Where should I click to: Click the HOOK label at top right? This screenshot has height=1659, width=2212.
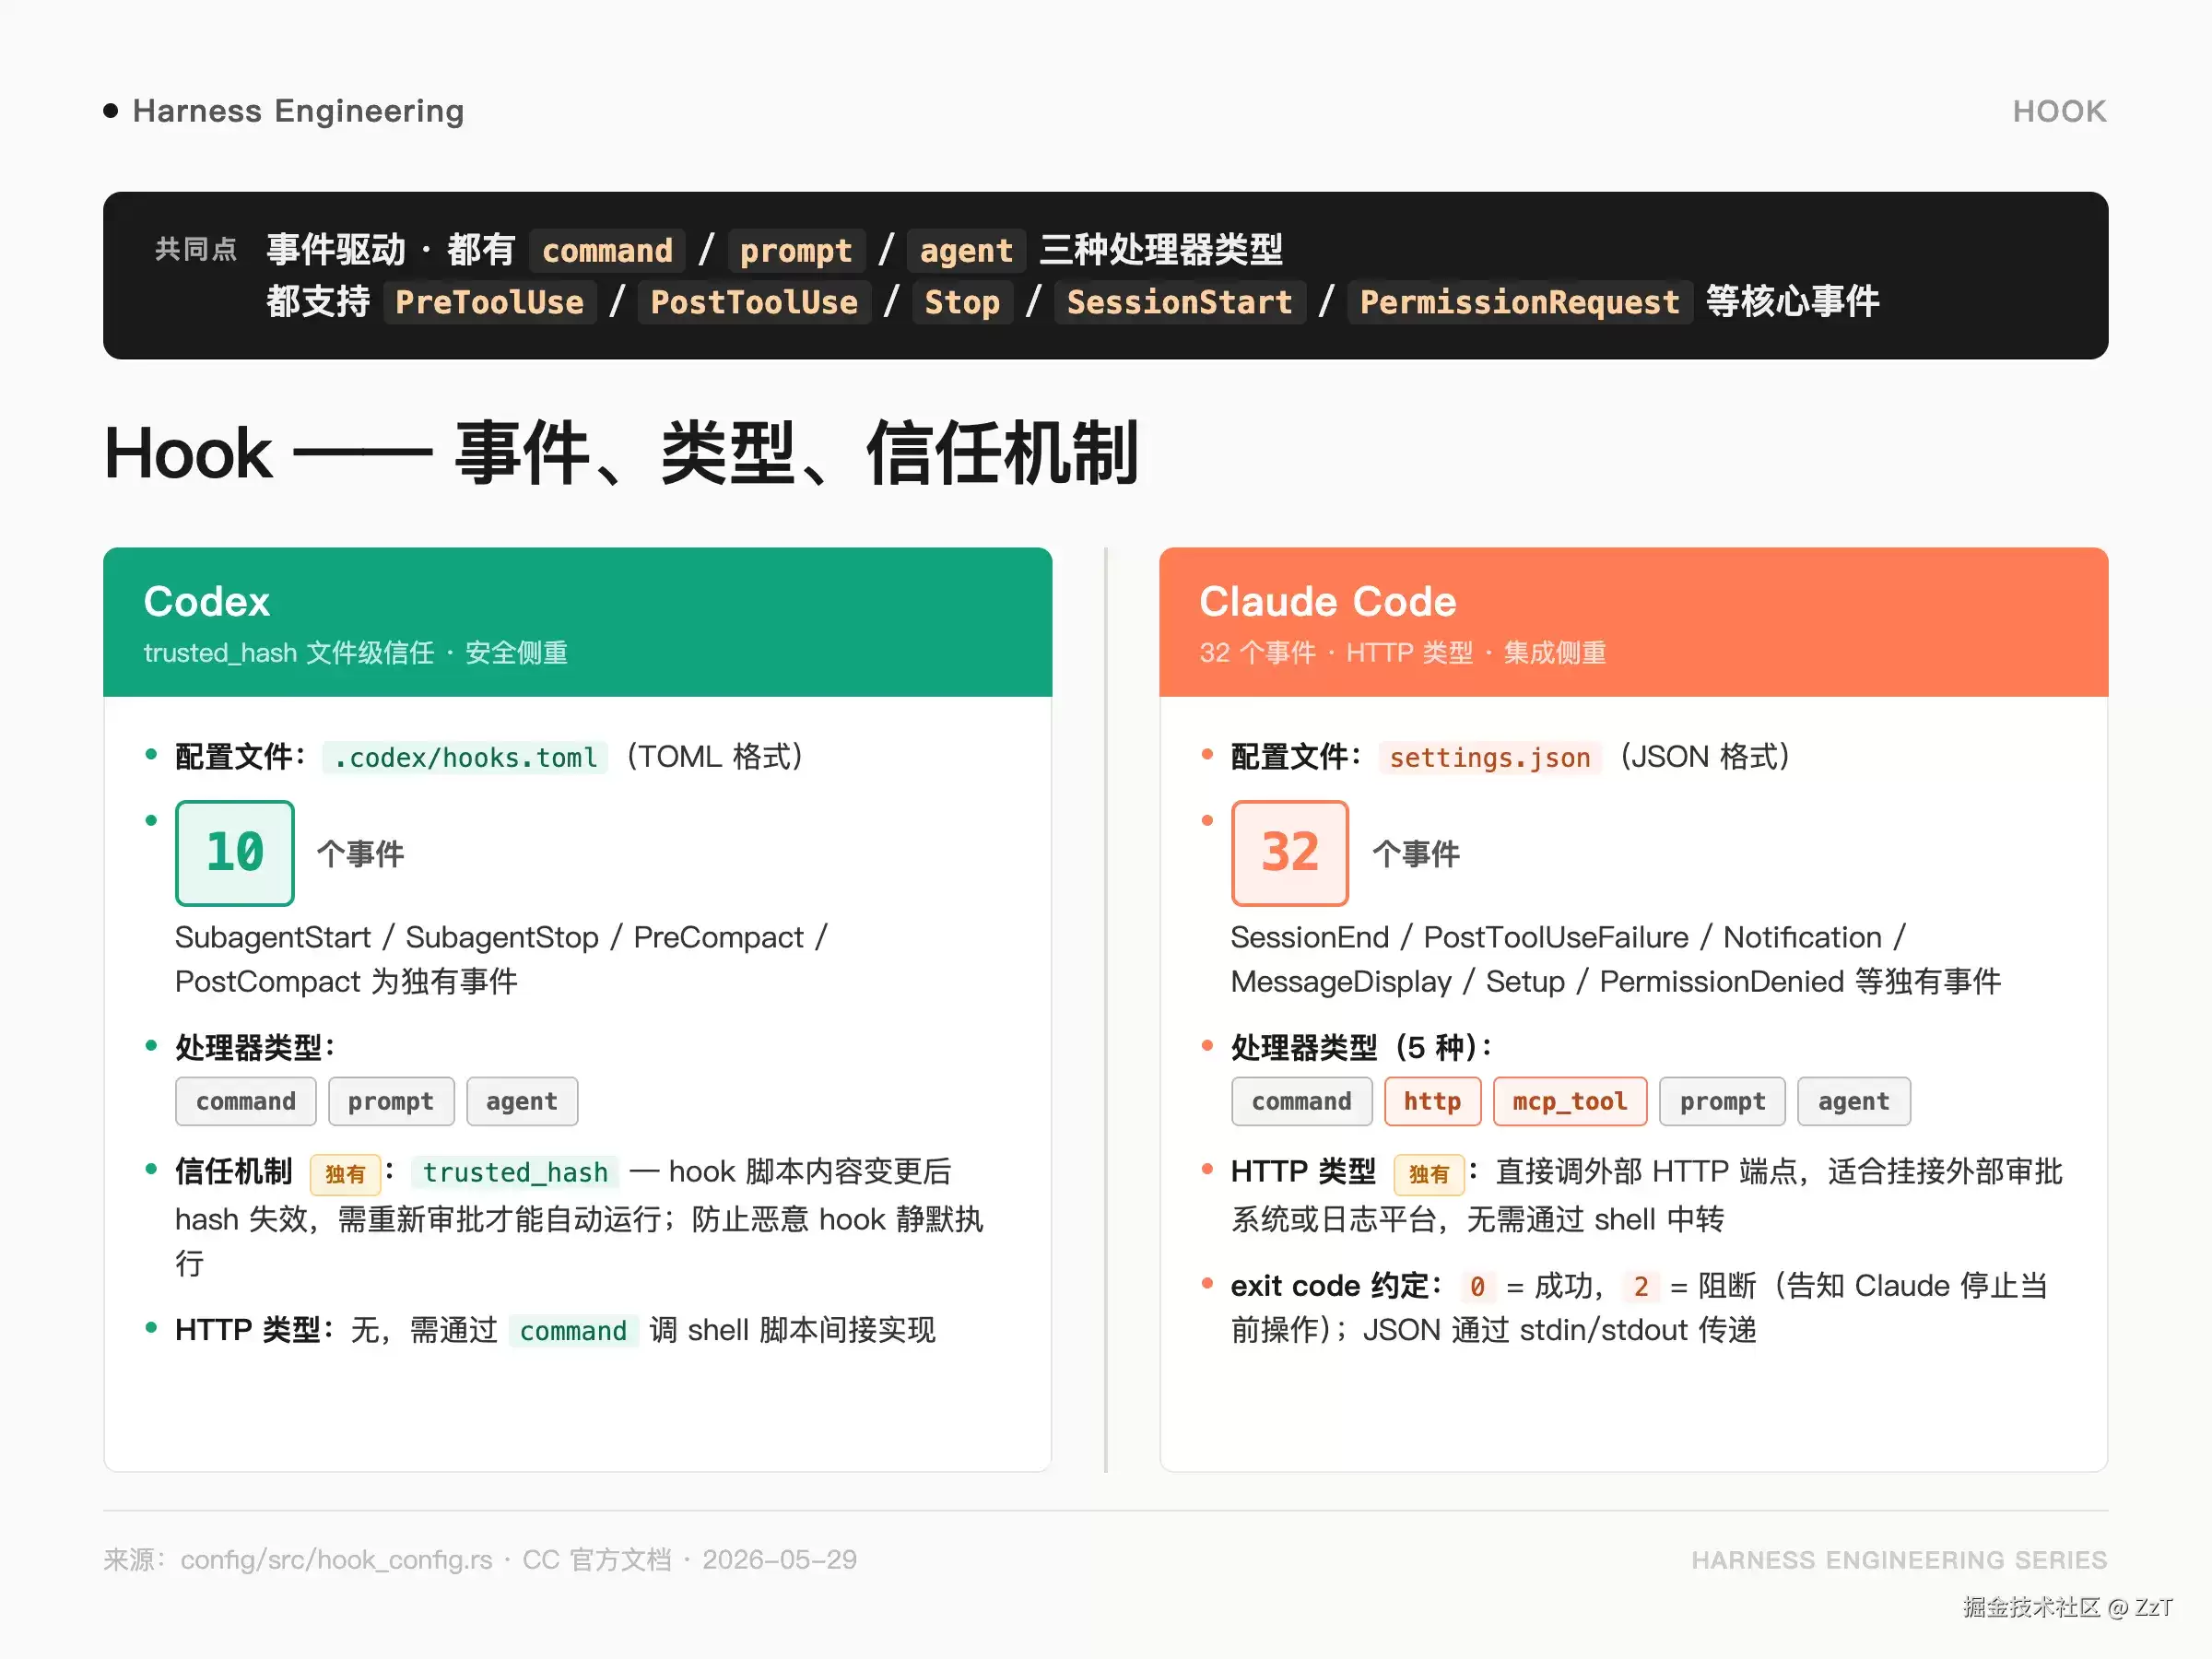2060,111
